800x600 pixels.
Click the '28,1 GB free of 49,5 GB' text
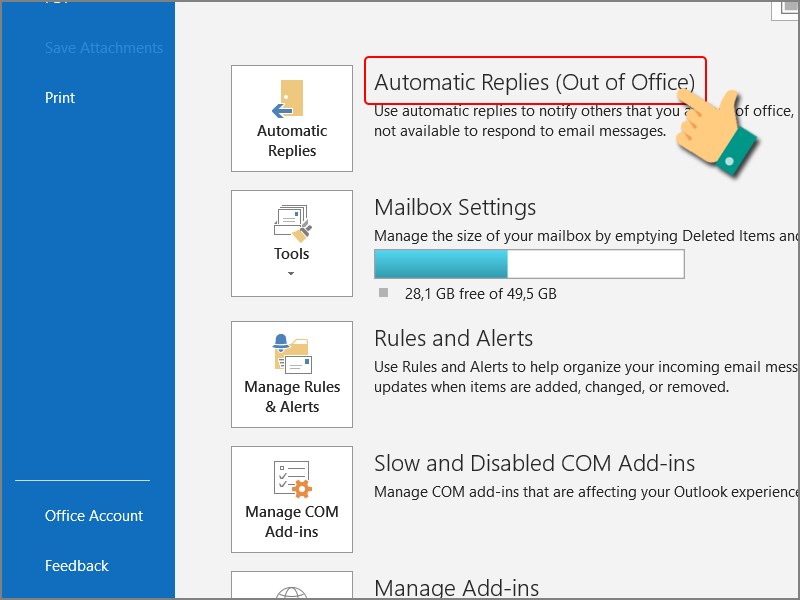tap(481, 294)
